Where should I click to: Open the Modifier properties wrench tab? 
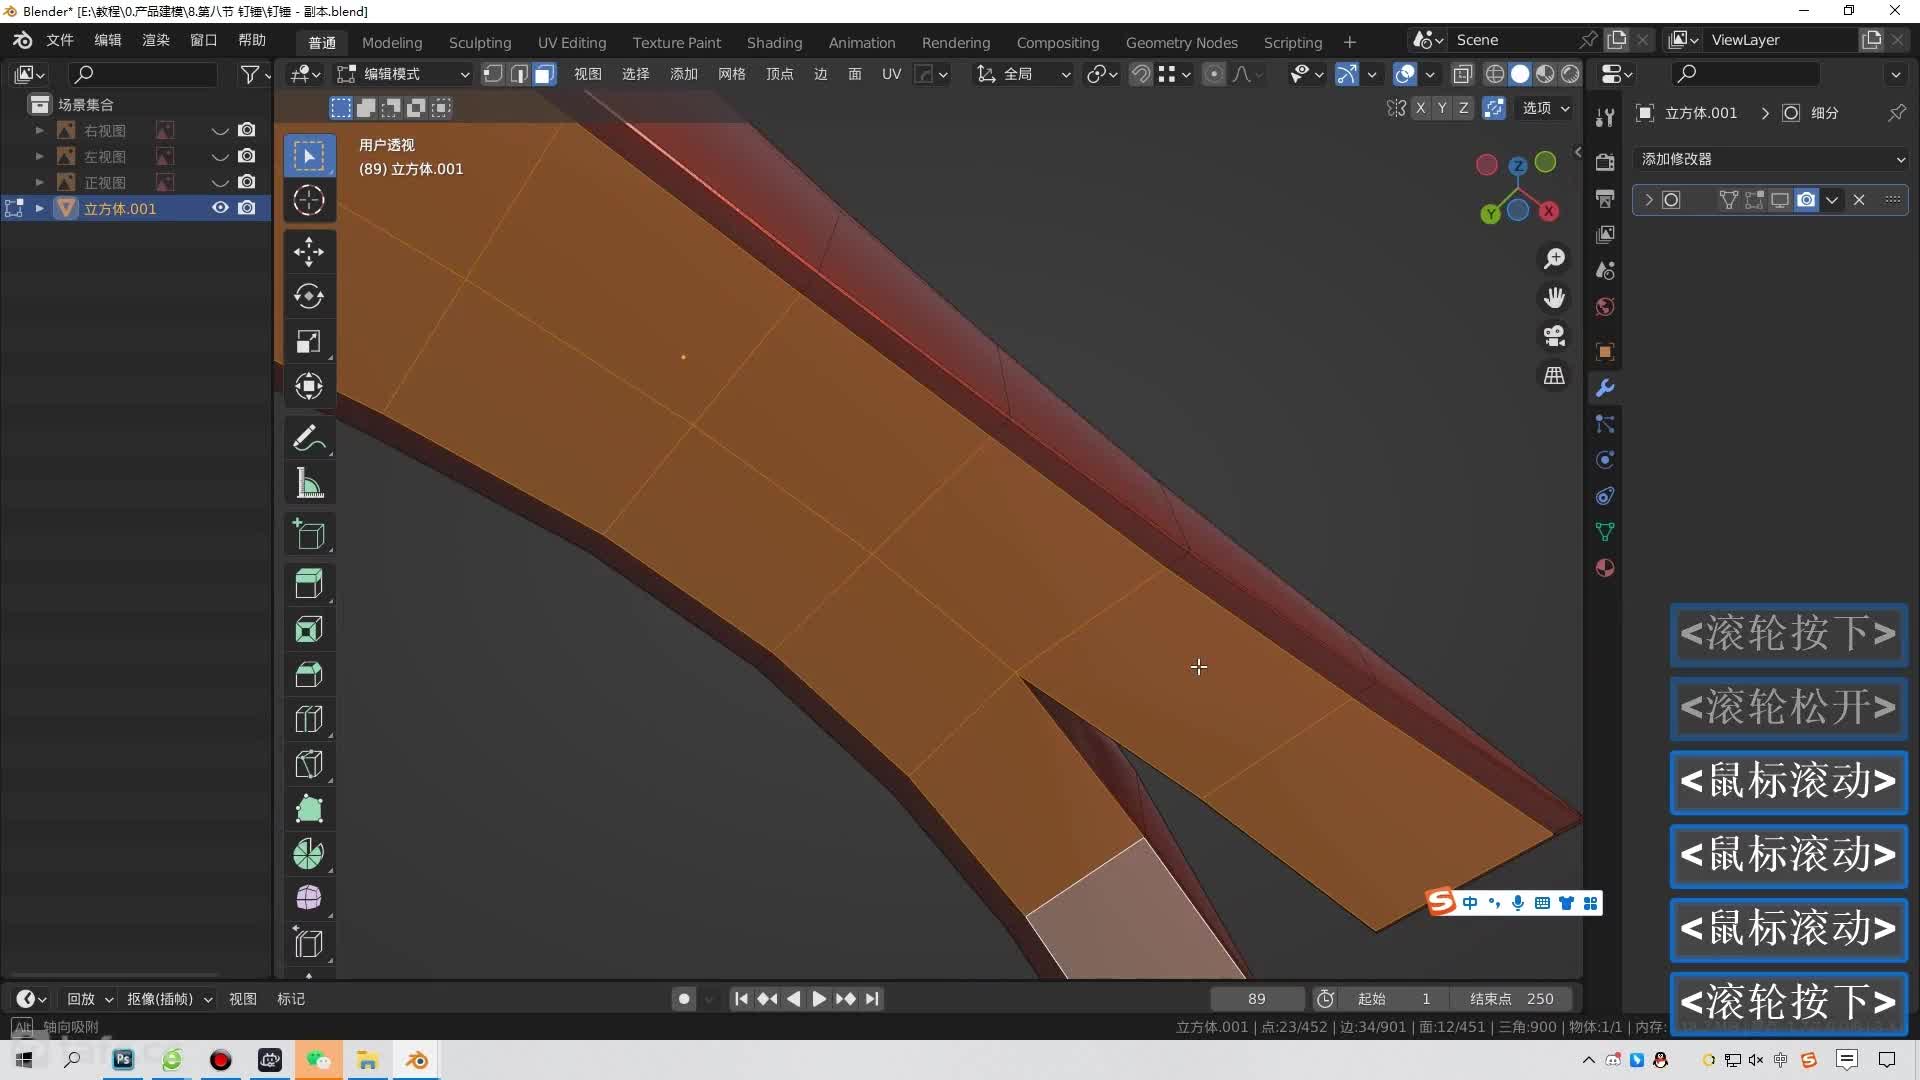tap(1605, 388)
